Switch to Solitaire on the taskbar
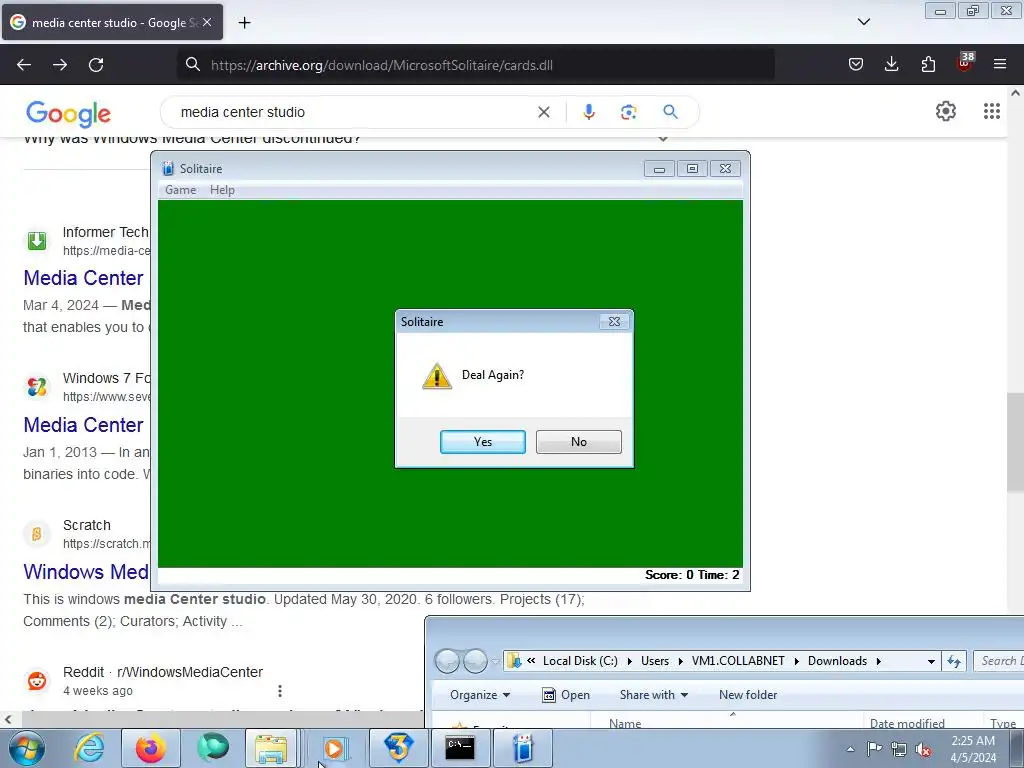Screen dimensions: 1024x768 (522, 748)
